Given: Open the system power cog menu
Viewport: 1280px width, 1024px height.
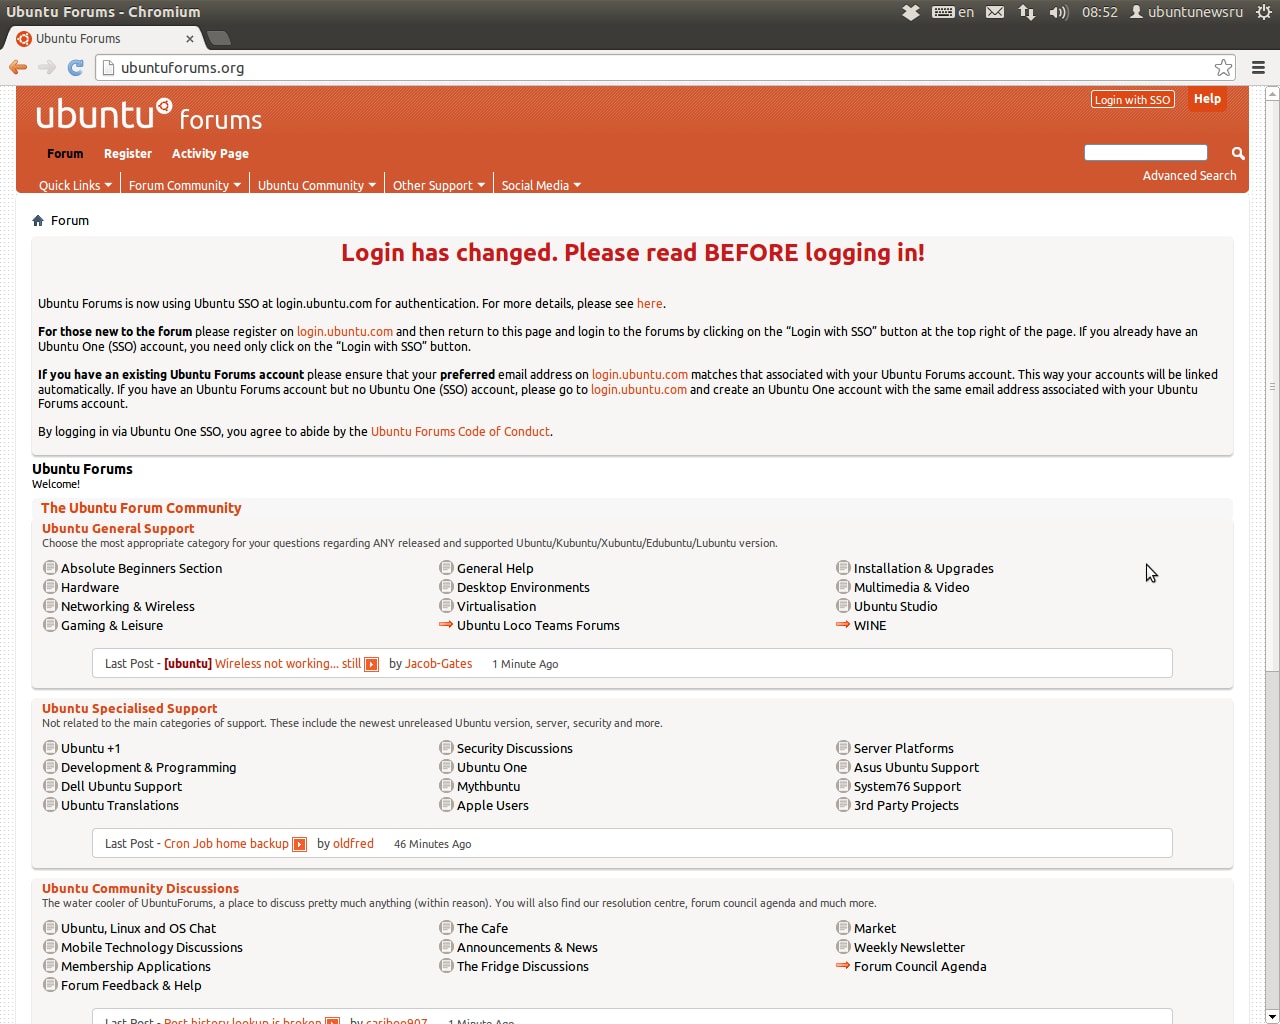Looking at the screenshot, I should click(1264, 12).
